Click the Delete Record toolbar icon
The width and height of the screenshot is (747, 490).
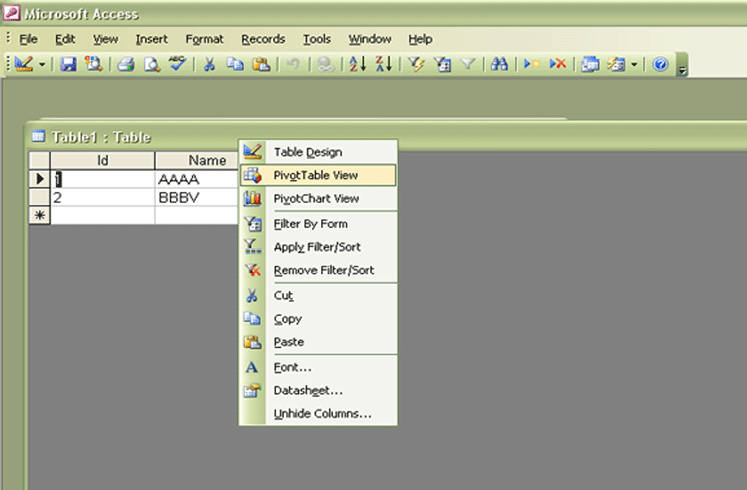pyautogui.click(x=557, y=64)
